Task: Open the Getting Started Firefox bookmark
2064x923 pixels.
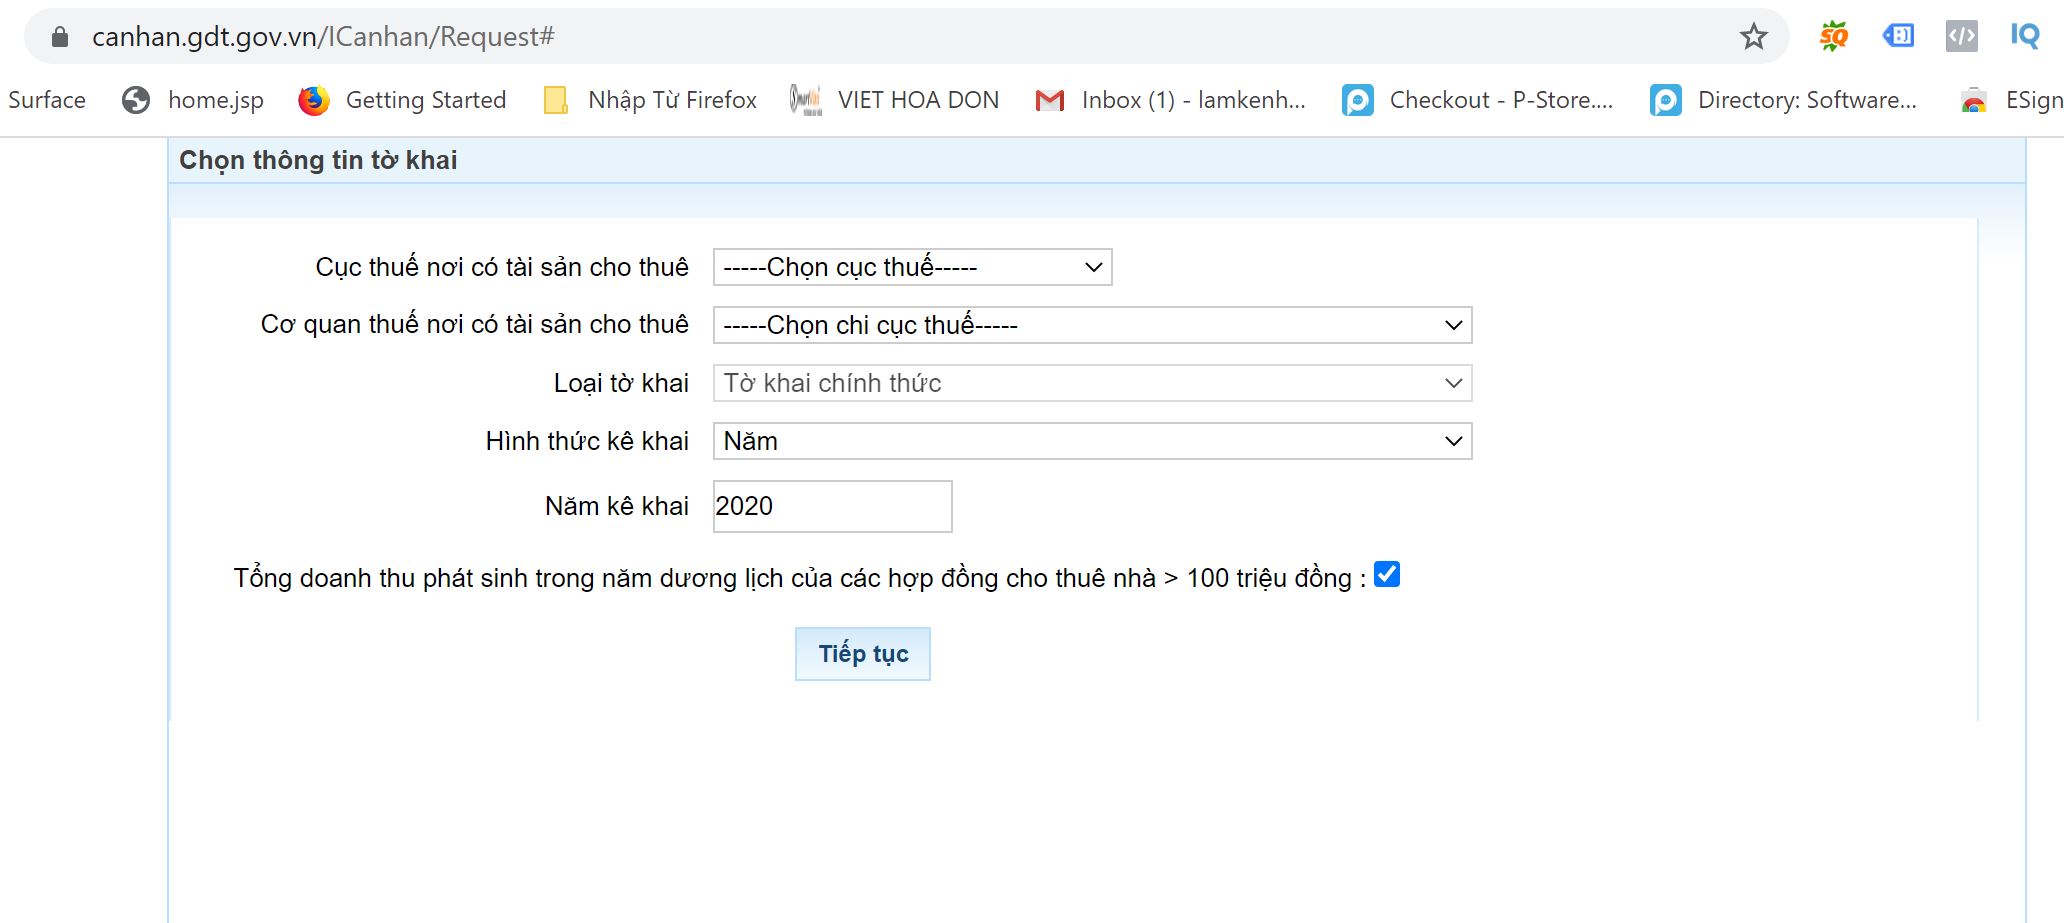Action: (x=403, y=100)
